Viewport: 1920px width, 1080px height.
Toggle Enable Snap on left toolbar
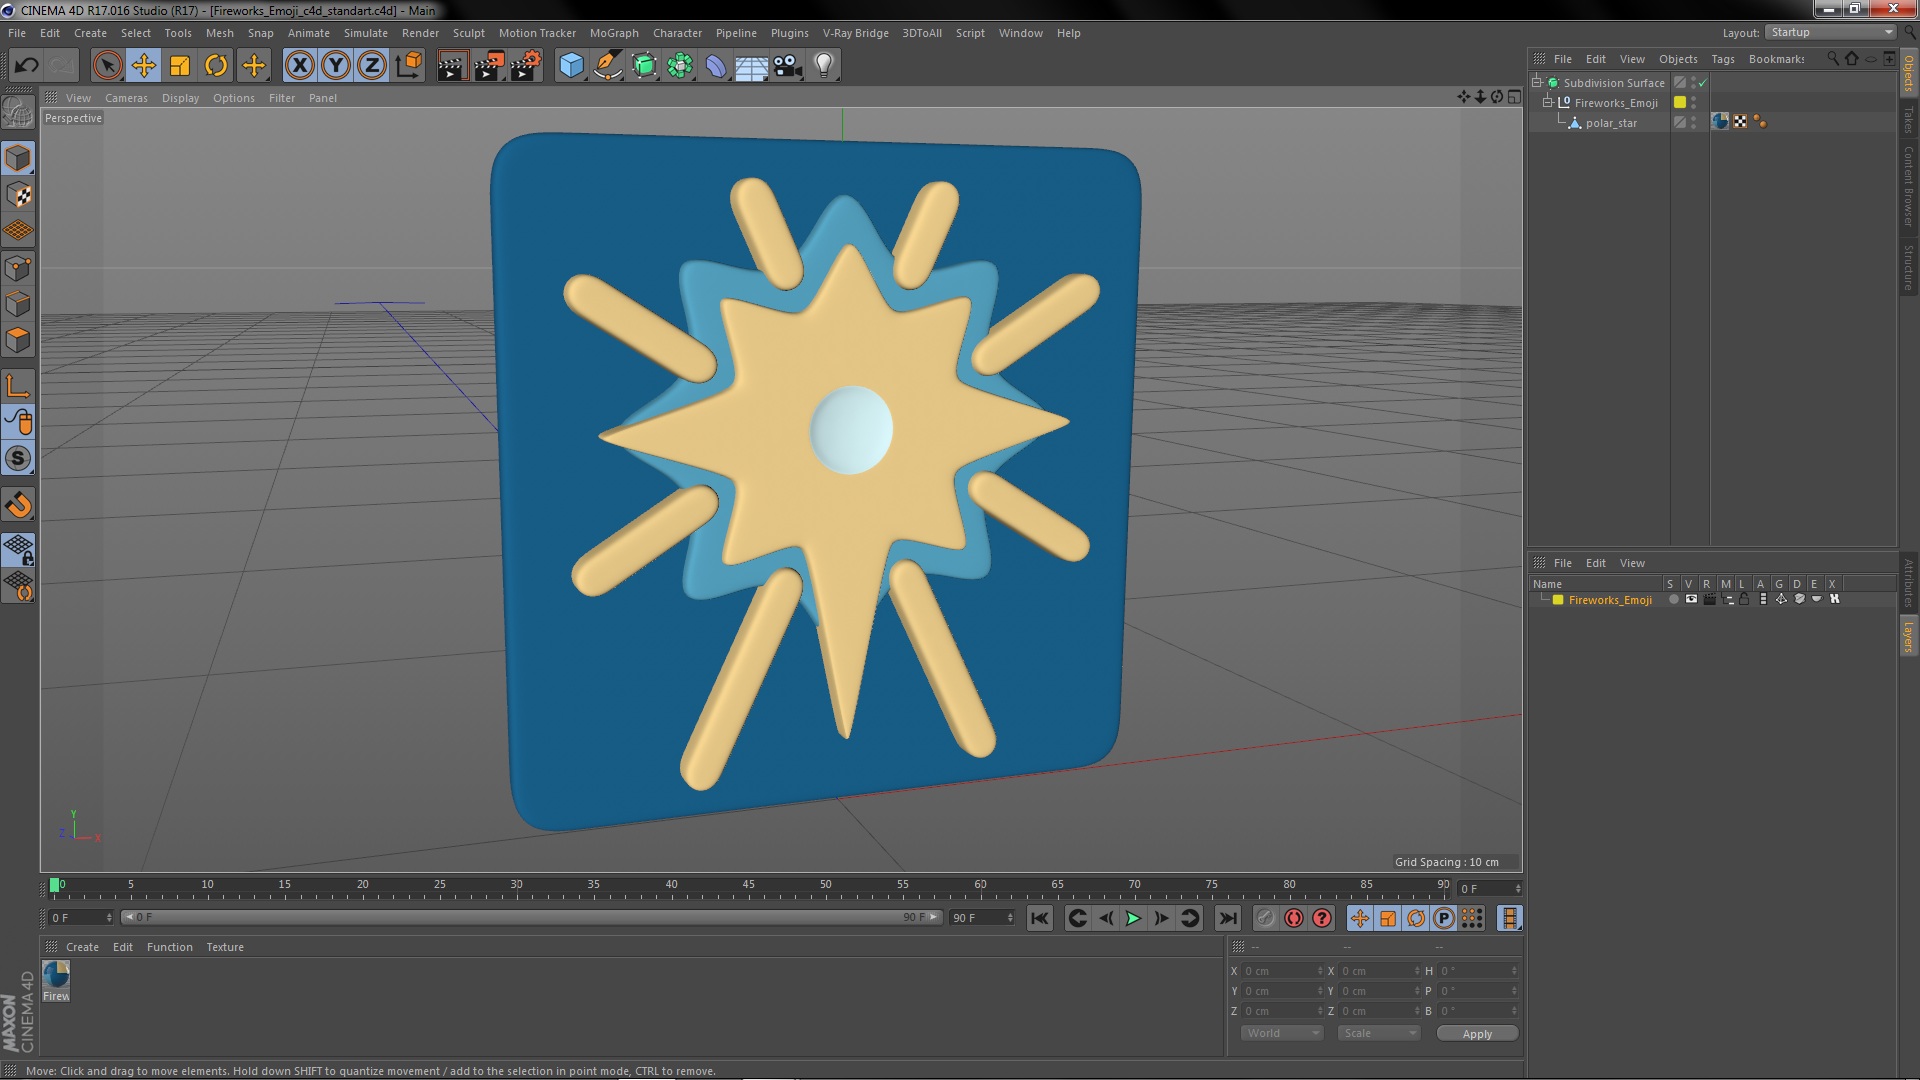[x=18, y=505]
